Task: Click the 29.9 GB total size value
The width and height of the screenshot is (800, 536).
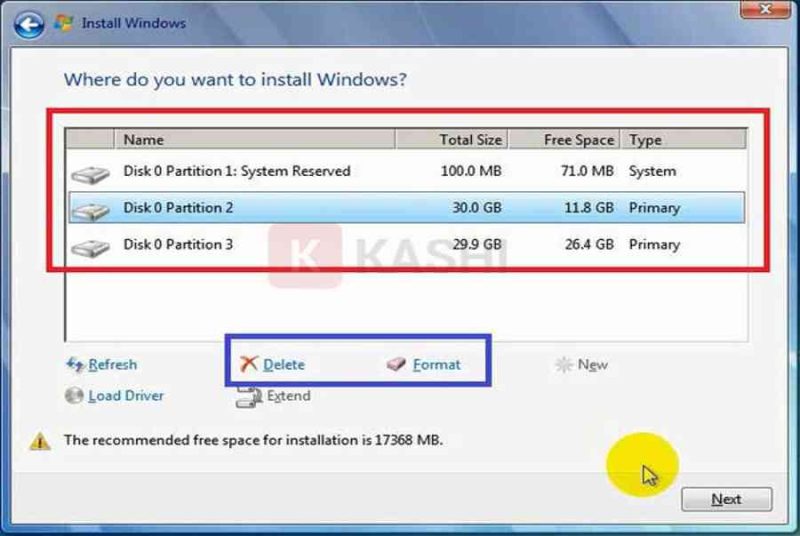Action: click(x=477, y=244)
